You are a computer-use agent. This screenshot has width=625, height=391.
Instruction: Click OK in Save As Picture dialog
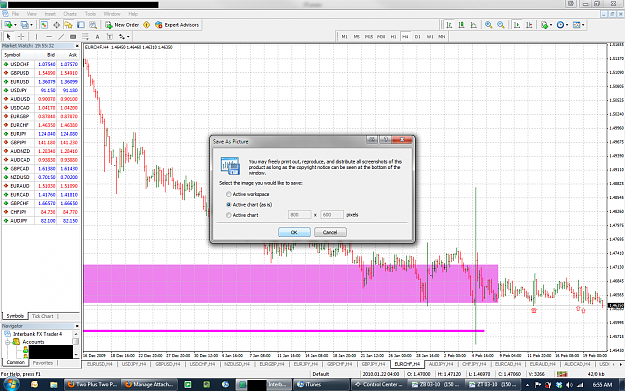(294, 232)
